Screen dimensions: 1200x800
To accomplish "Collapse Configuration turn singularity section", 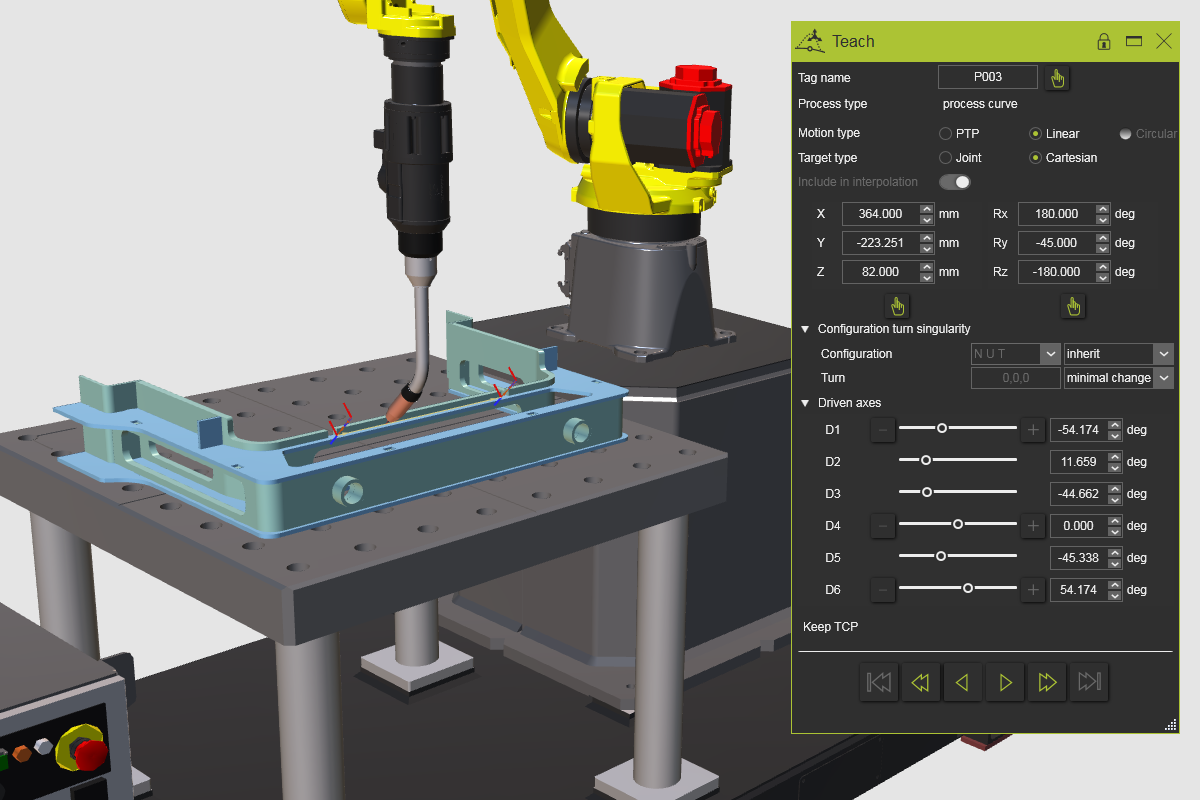I will (805, 329).
